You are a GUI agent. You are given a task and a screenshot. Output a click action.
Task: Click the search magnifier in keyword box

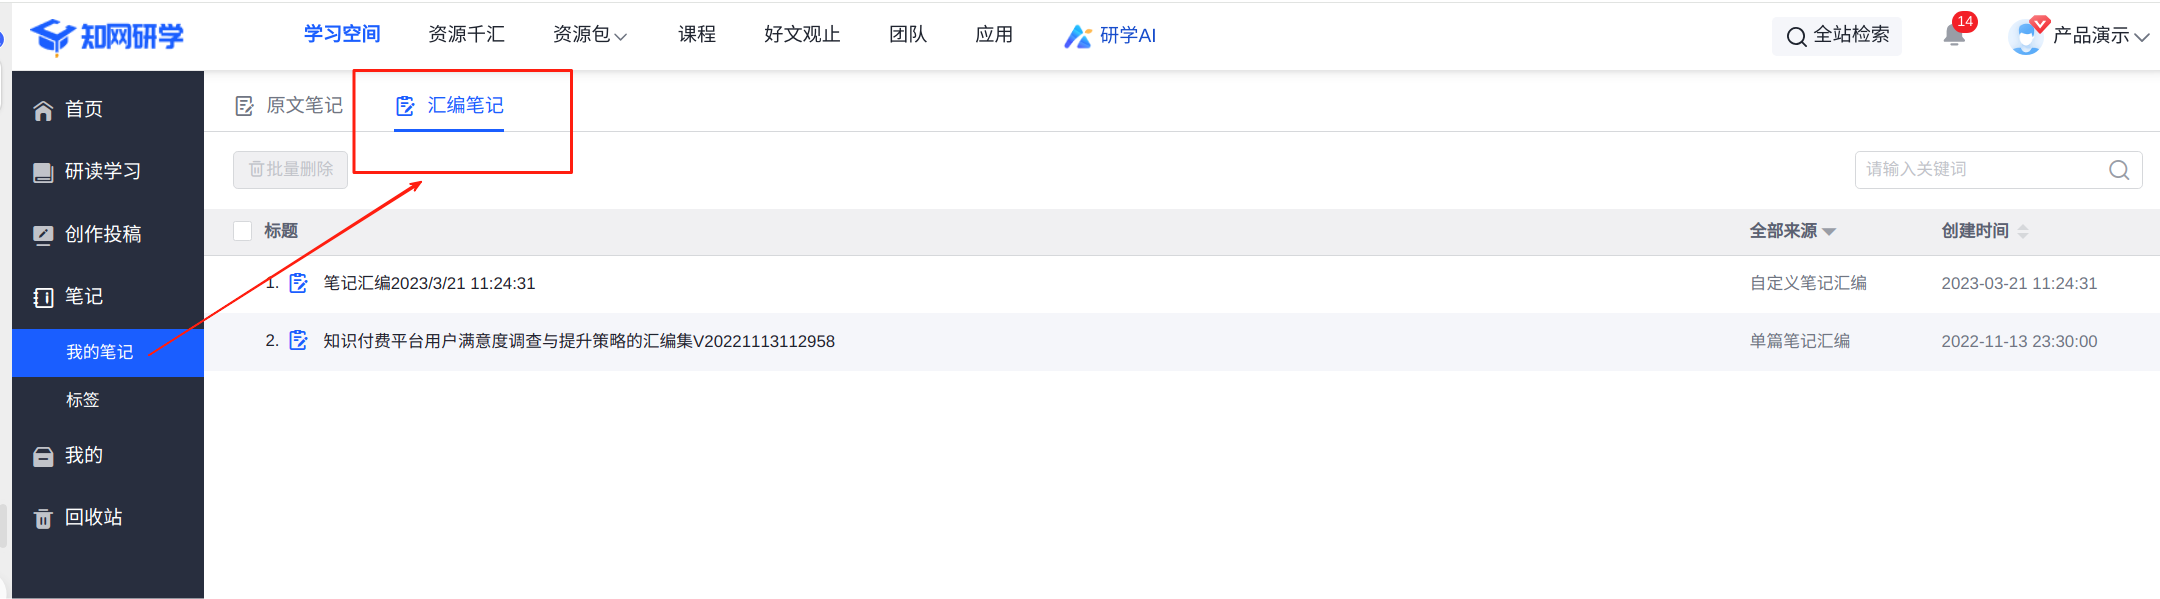tap(2118, 170)
